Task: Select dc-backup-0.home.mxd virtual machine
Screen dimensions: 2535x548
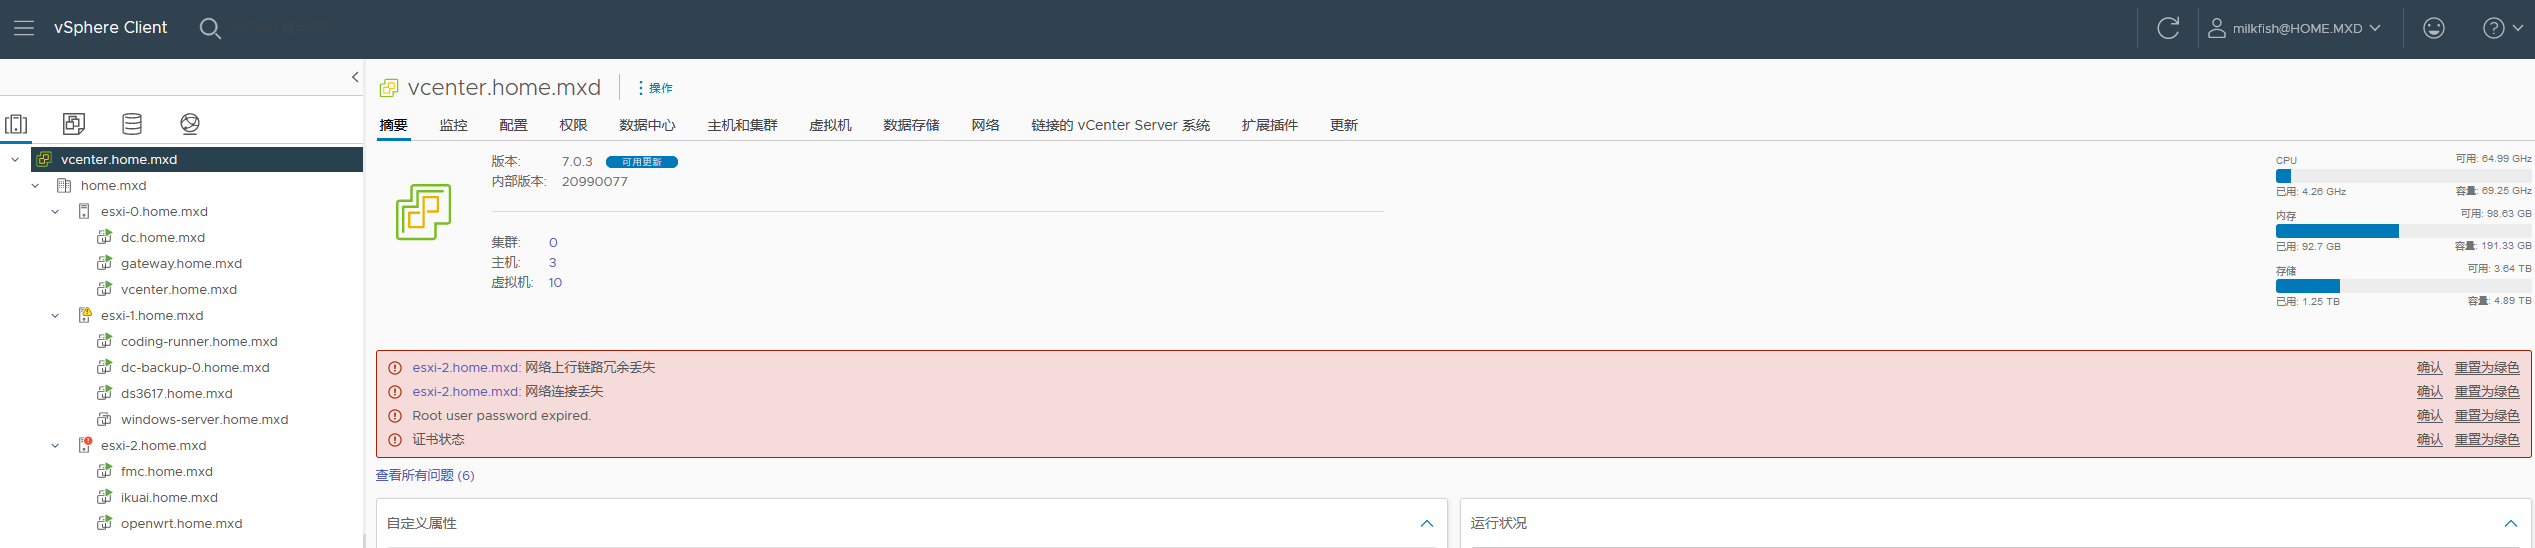Action: [195, 367]
